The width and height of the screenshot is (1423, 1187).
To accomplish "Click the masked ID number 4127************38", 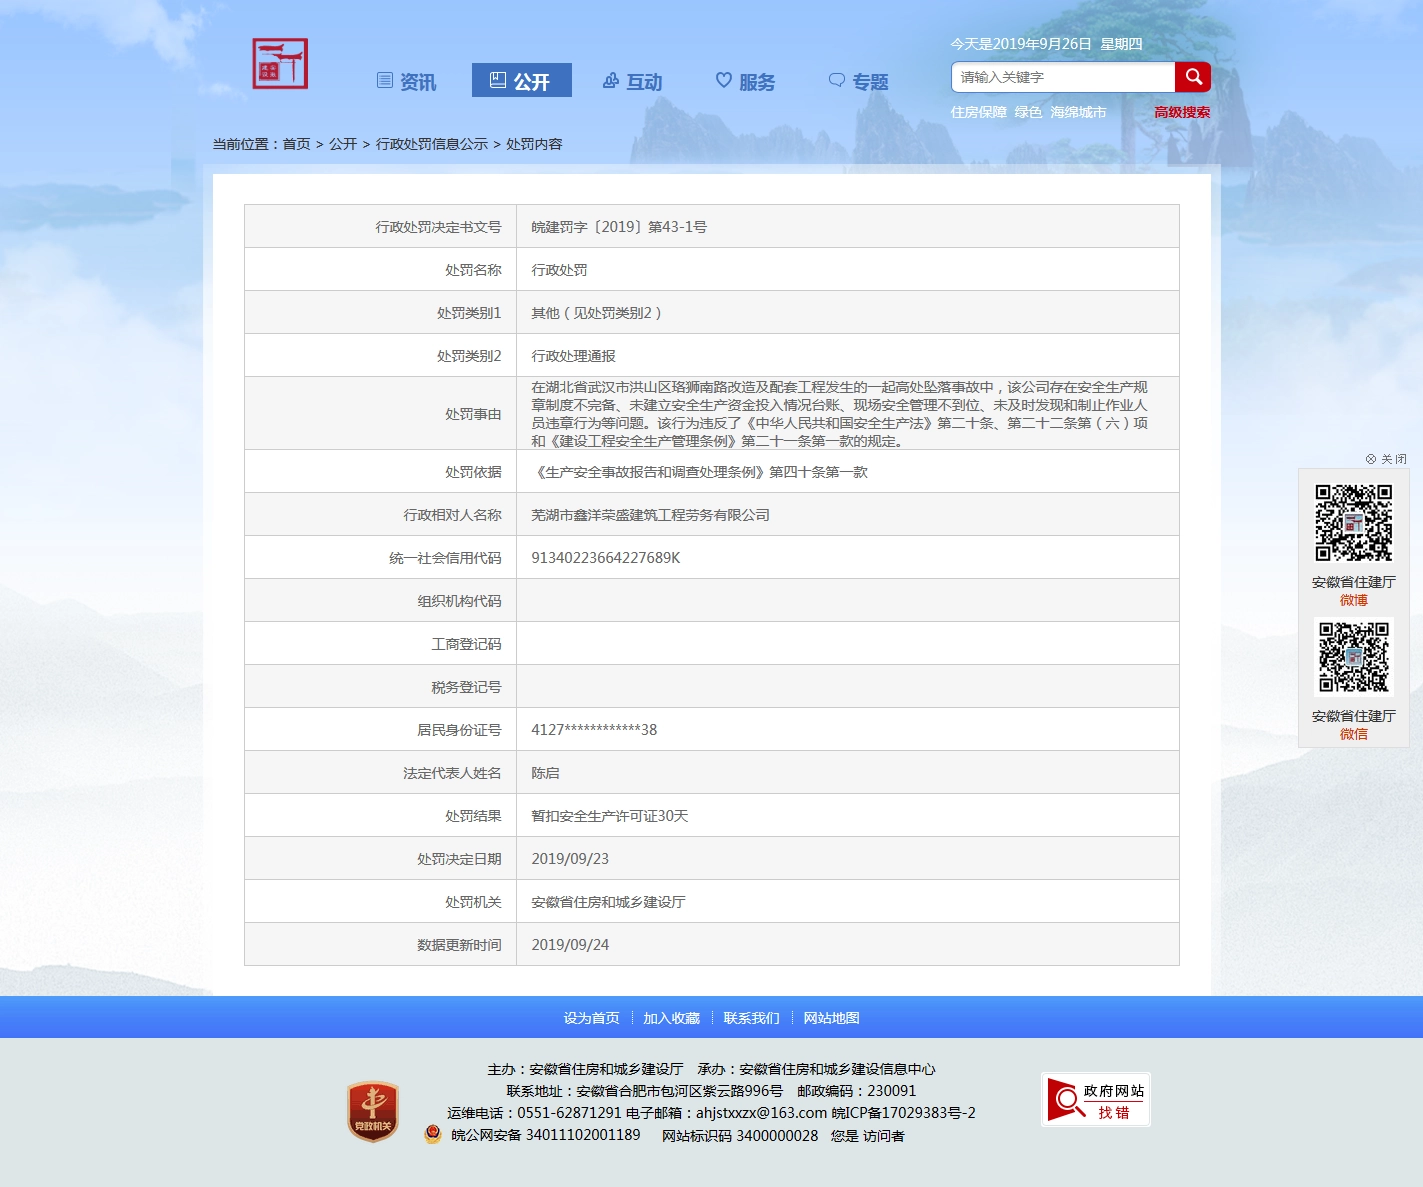I will 594,730.
